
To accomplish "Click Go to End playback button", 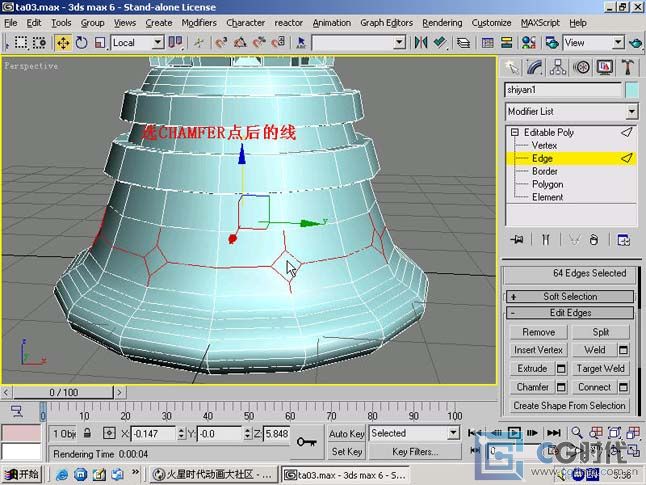I will click(x=553, y=433).
